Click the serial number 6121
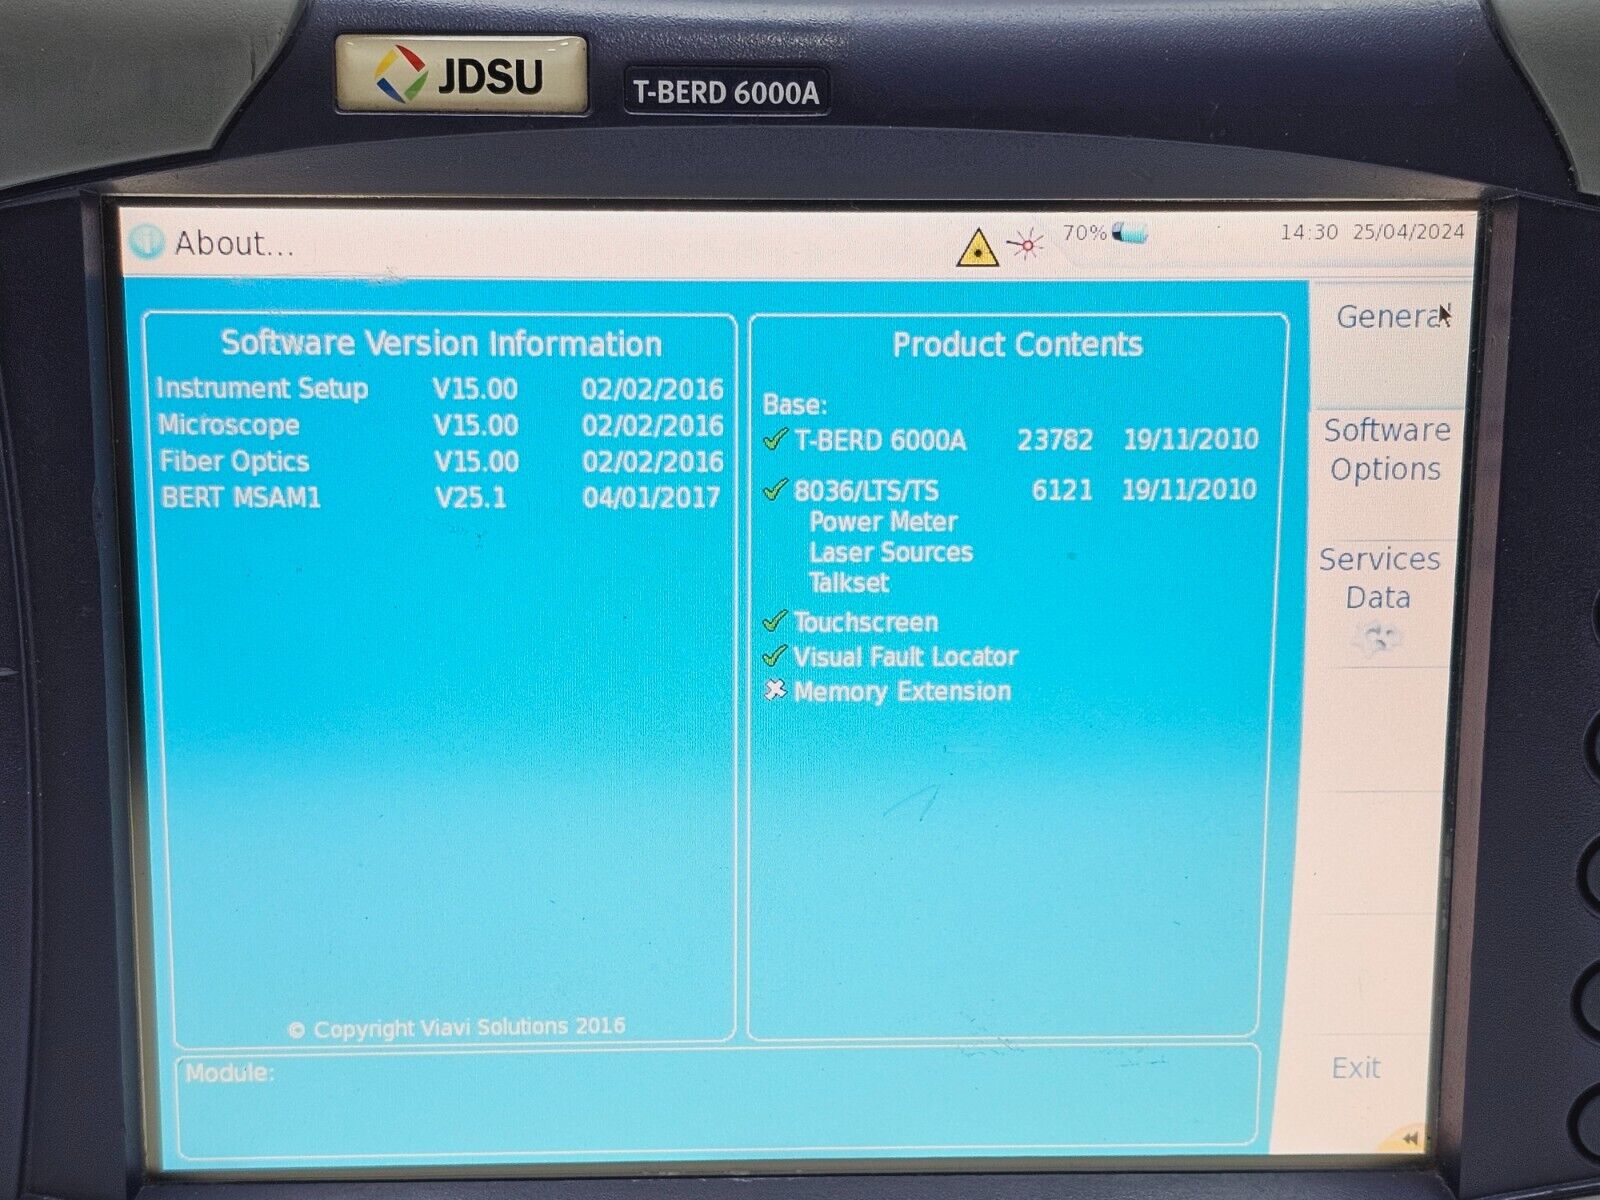Viewport: 1600px width, 1200px height. (1062, 489)
